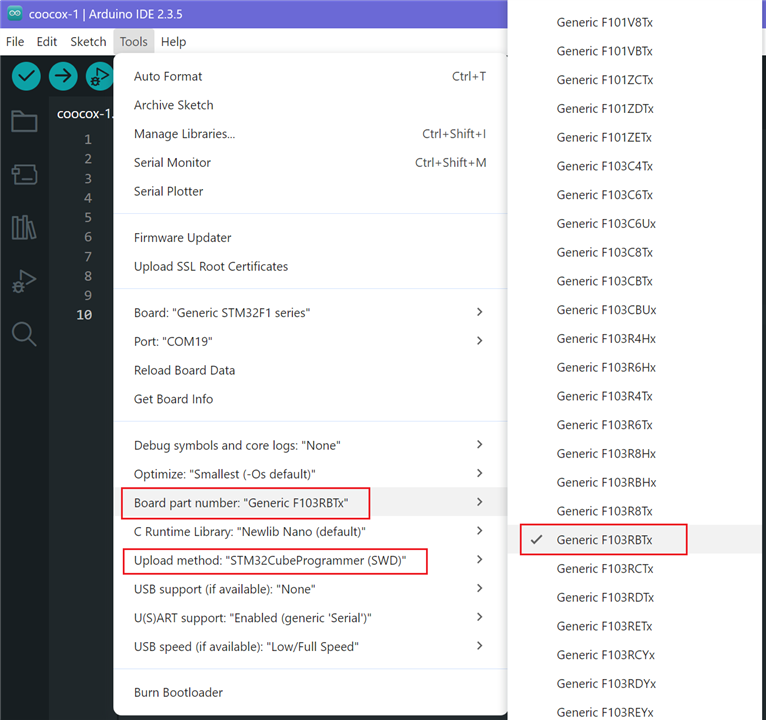This screenshot has width=766, height=720.
Task: Expand USB speed (if available) submenu
Action: pyautogui.click(x=310, y=647)
